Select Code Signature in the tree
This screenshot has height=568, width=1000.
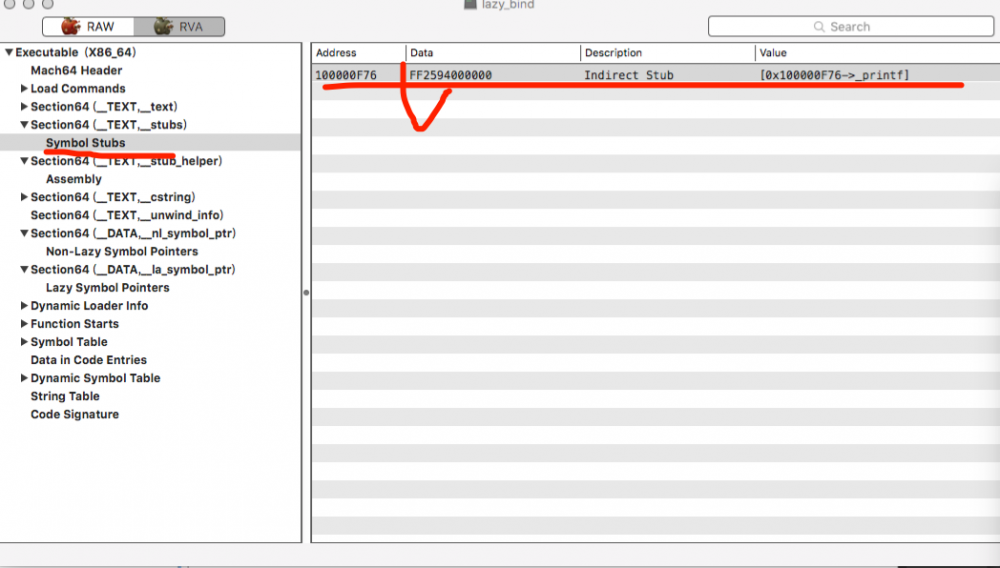tap(75, 414)
